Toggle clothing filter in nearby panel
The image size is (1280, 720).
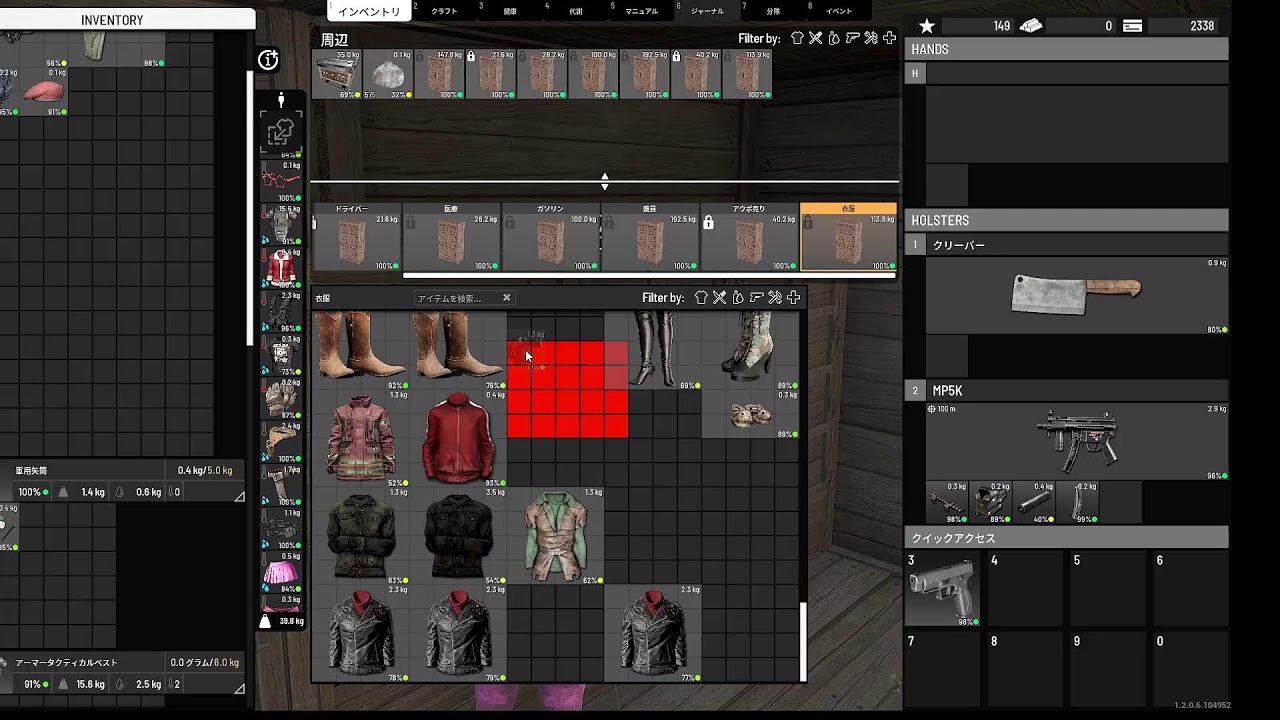(797, 38)
